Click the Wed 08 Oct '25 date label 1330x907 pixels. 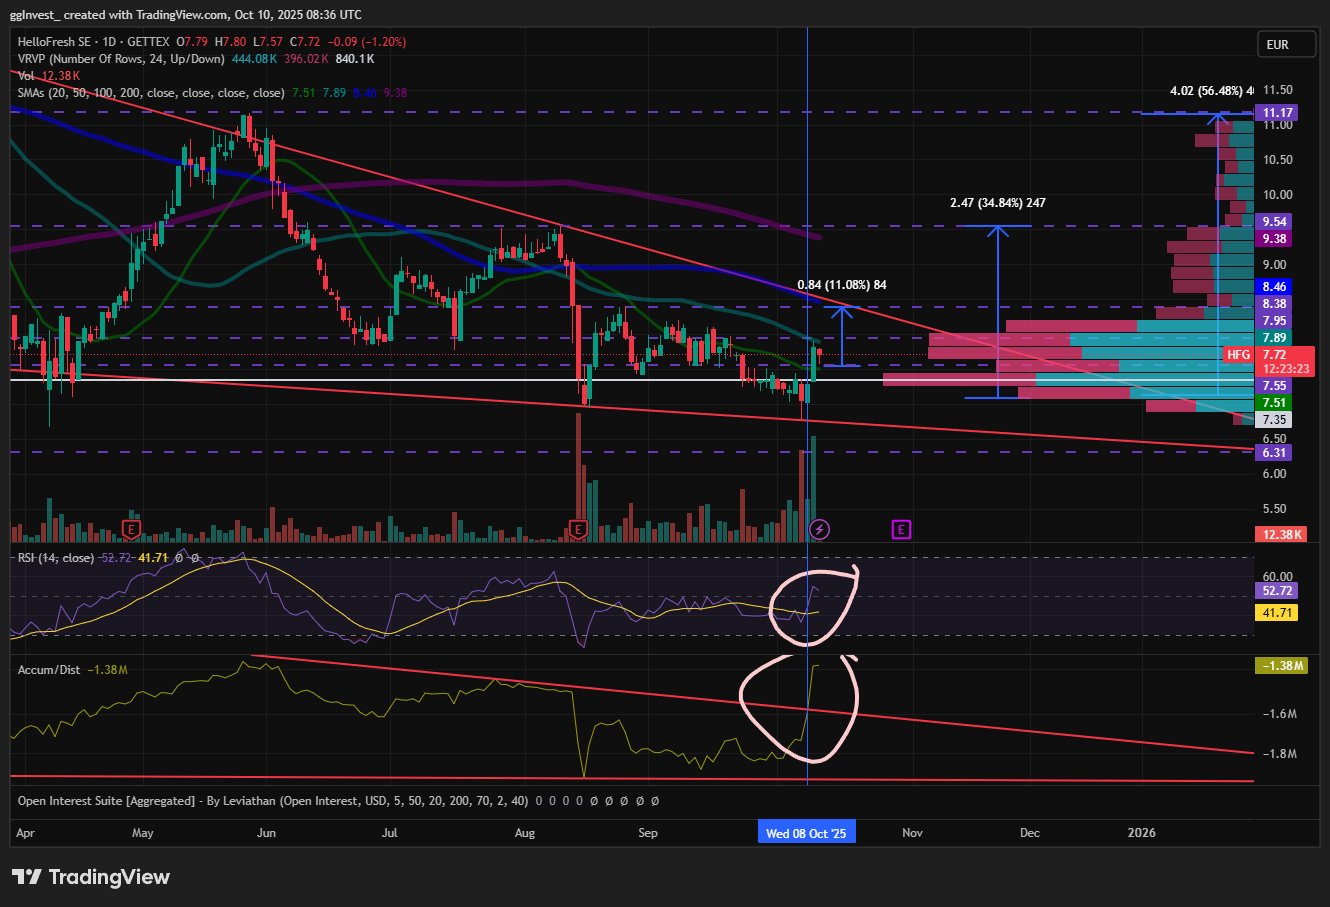(806, 833)
